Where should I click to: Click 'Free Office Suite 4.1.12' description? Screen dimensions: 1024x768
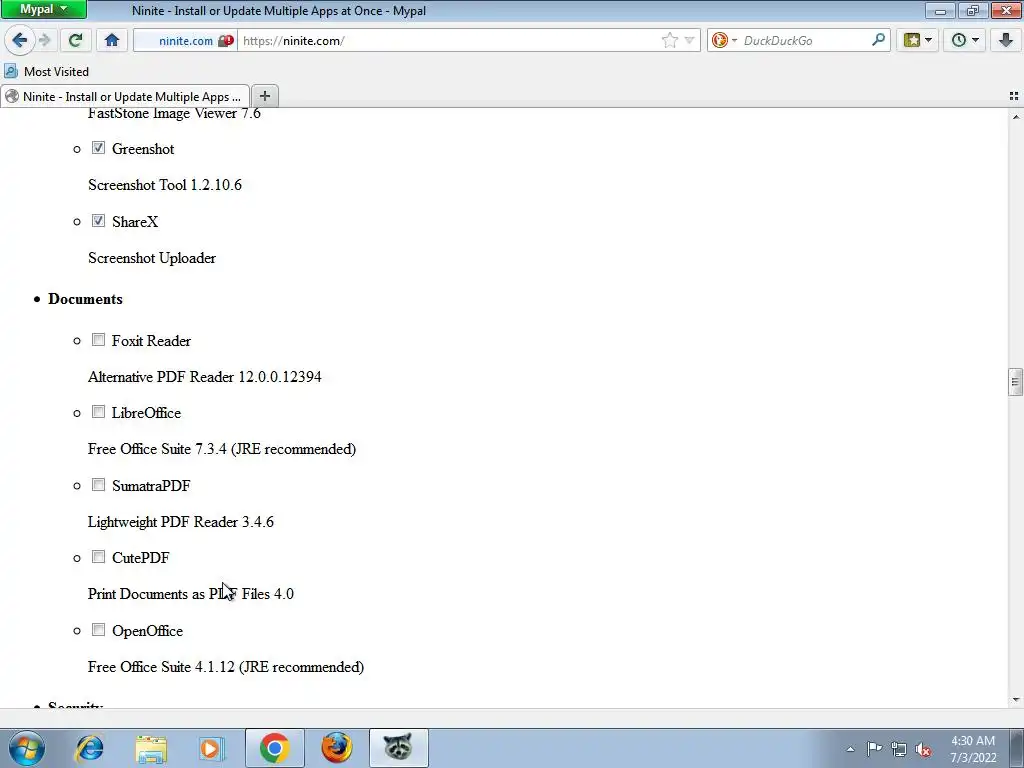pos(226,667)
